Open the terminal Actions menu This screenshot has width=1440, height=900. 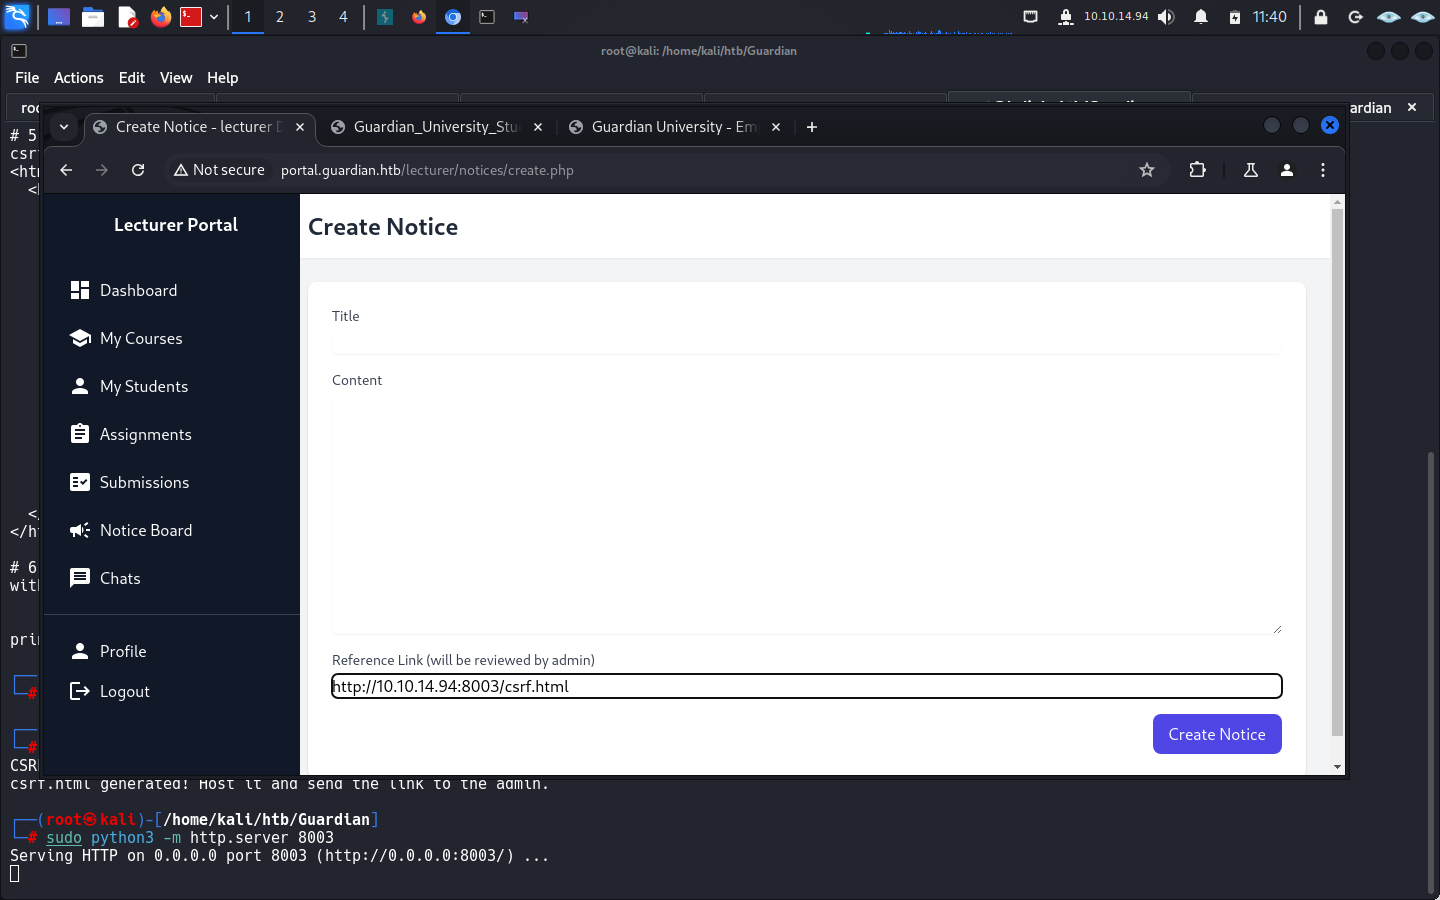[78, 78]
